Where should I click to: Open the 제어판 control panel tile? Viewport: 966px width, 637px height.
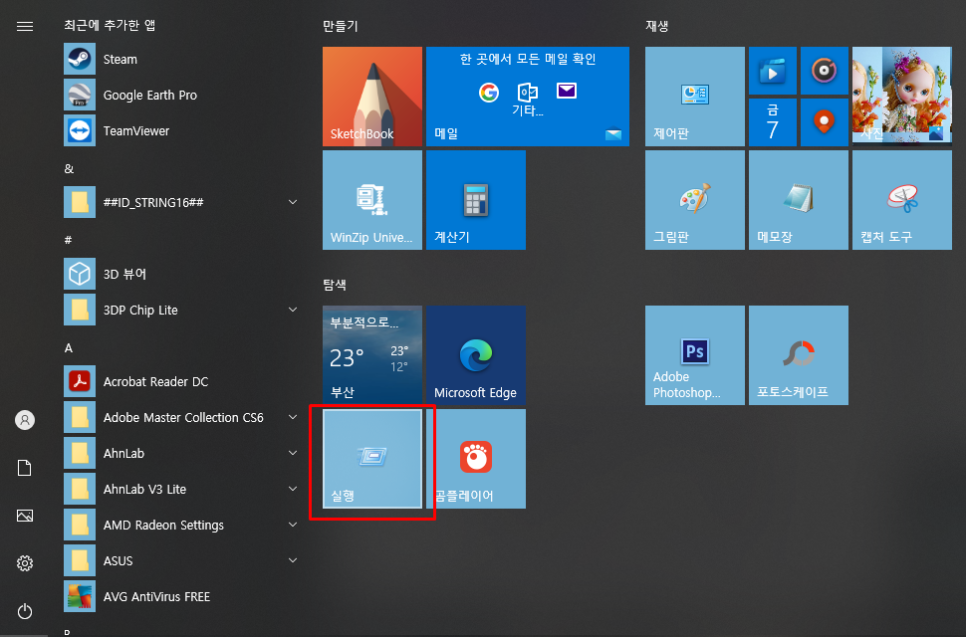[695, 97]
